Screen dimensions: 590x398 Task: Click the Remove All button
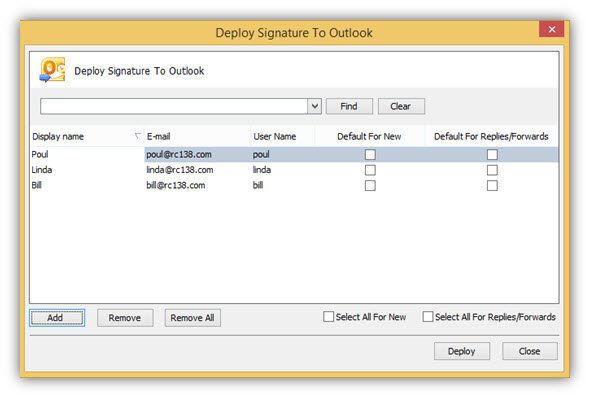pyautogui.click(x=193, y=318)
